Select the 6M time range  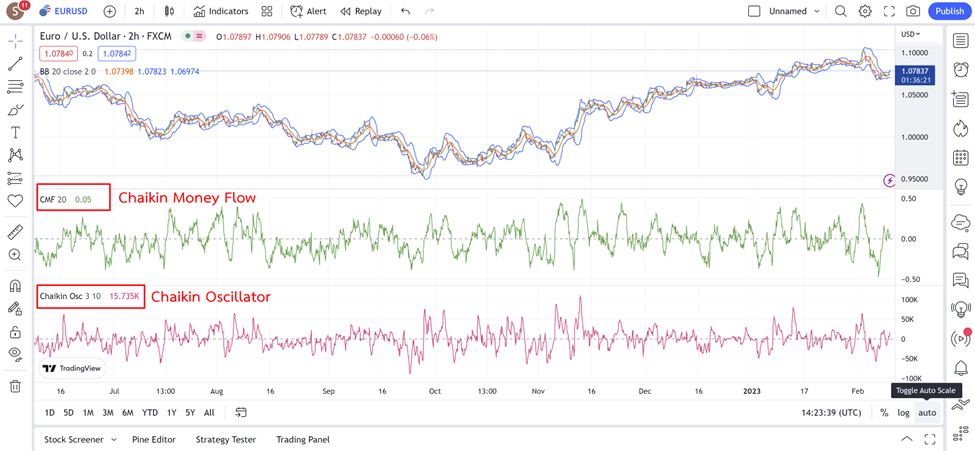click(128, 412)
